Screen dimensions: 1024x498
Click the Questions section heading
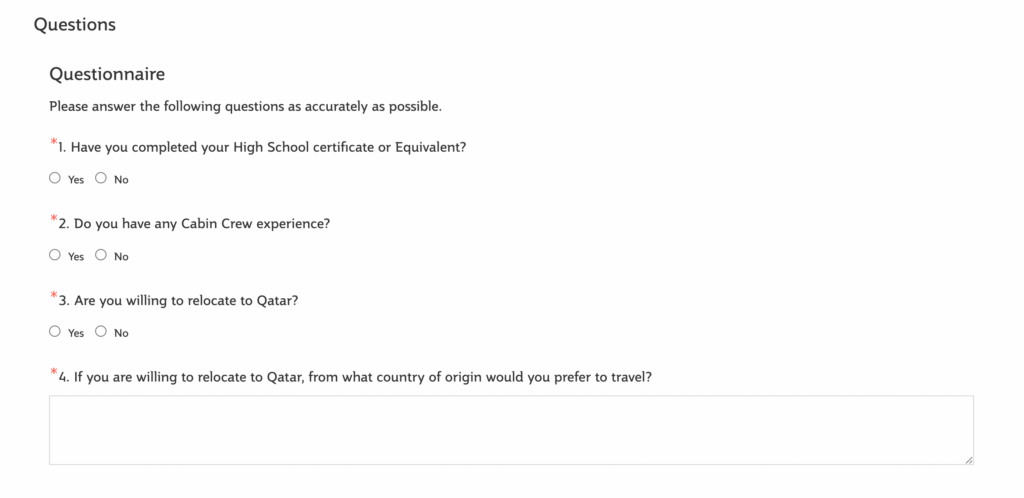coord(74,25)
